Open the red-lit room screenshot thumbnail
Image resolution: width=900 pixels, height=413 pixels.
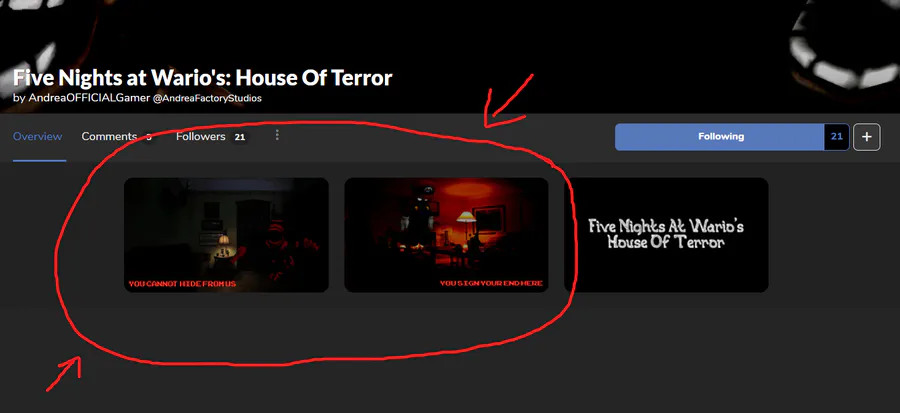pyautogui.click(x=446, y=235)
